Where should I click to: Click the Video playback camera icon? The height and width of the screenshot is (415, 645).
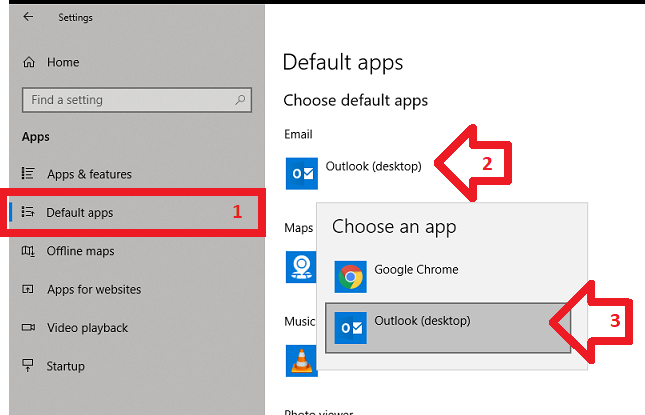(x=28, y=327)
